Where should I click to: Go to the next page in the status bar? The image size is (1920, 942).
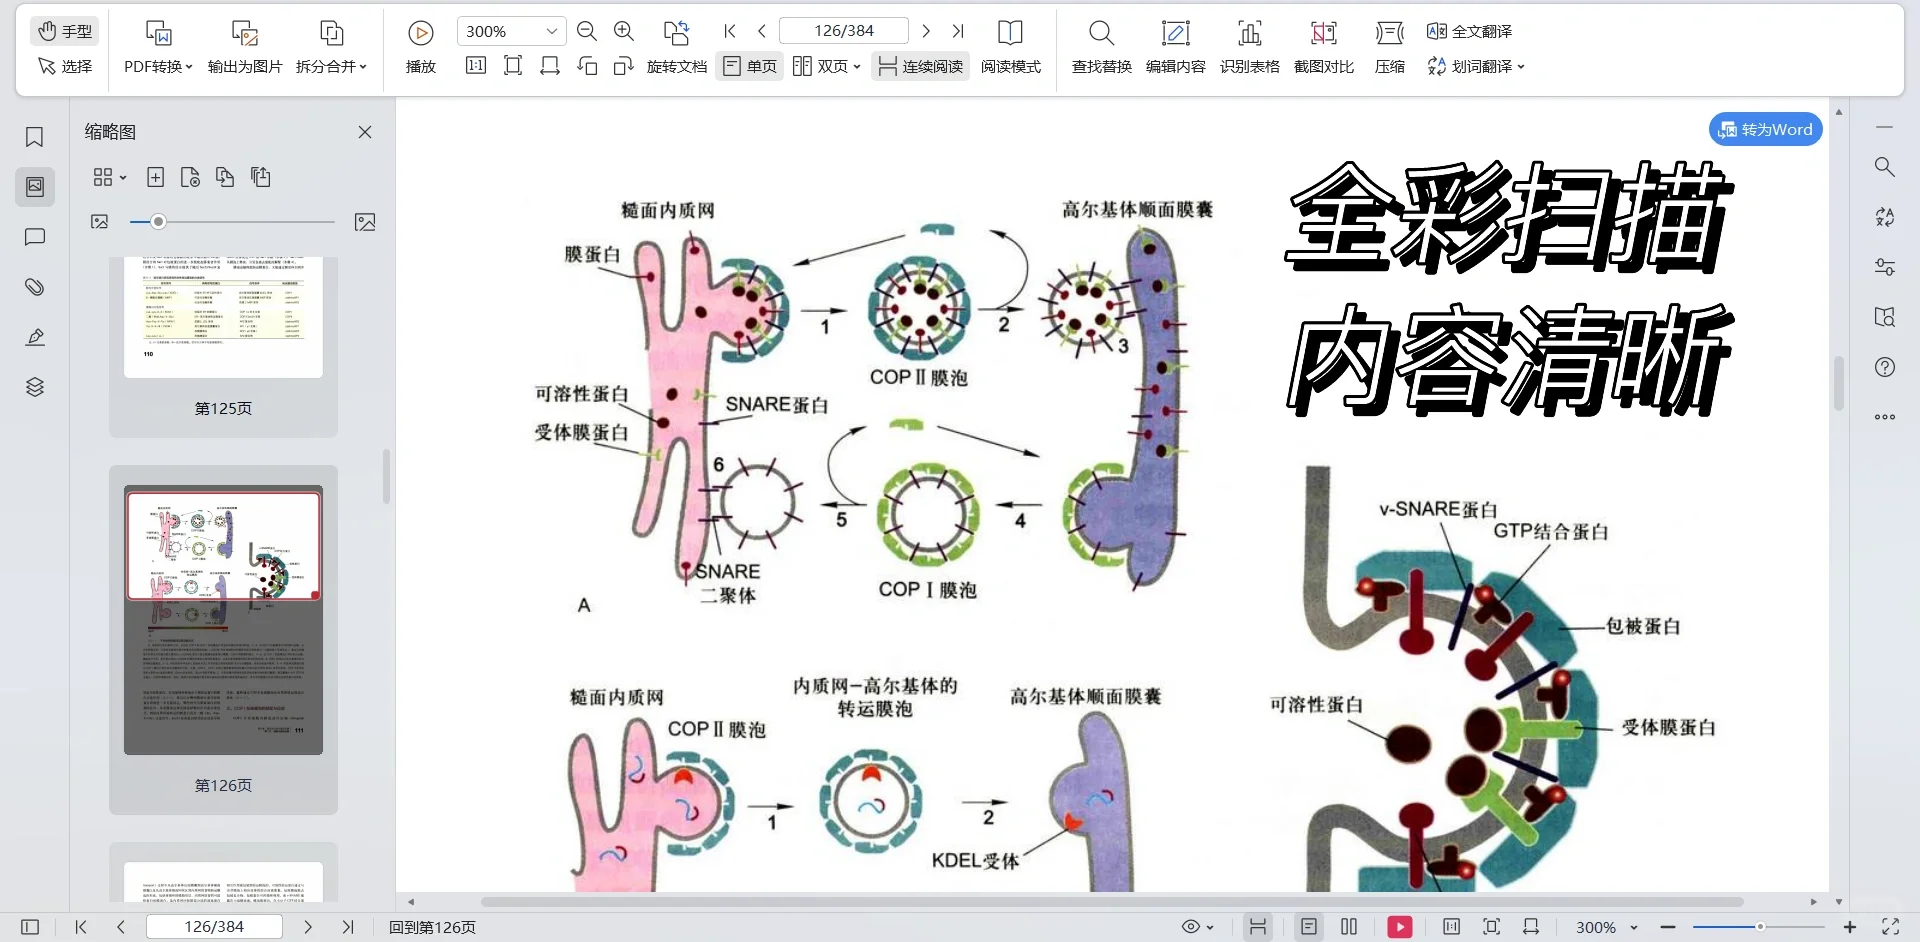tap(308, 927)
